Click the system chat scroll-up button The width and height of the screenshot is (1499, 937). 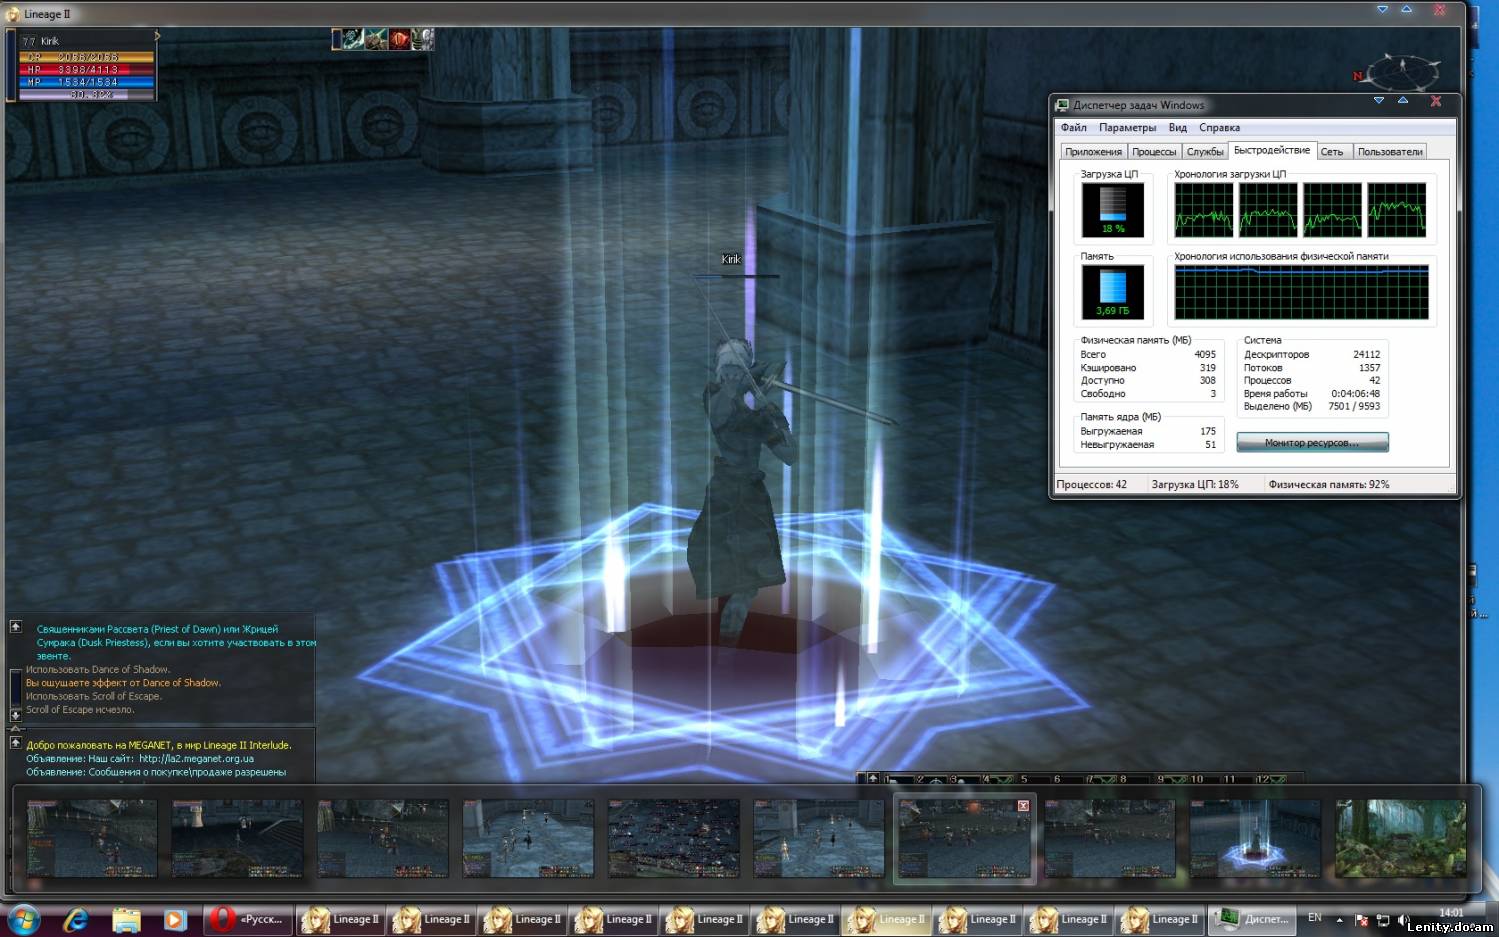[x=16, y=627]
